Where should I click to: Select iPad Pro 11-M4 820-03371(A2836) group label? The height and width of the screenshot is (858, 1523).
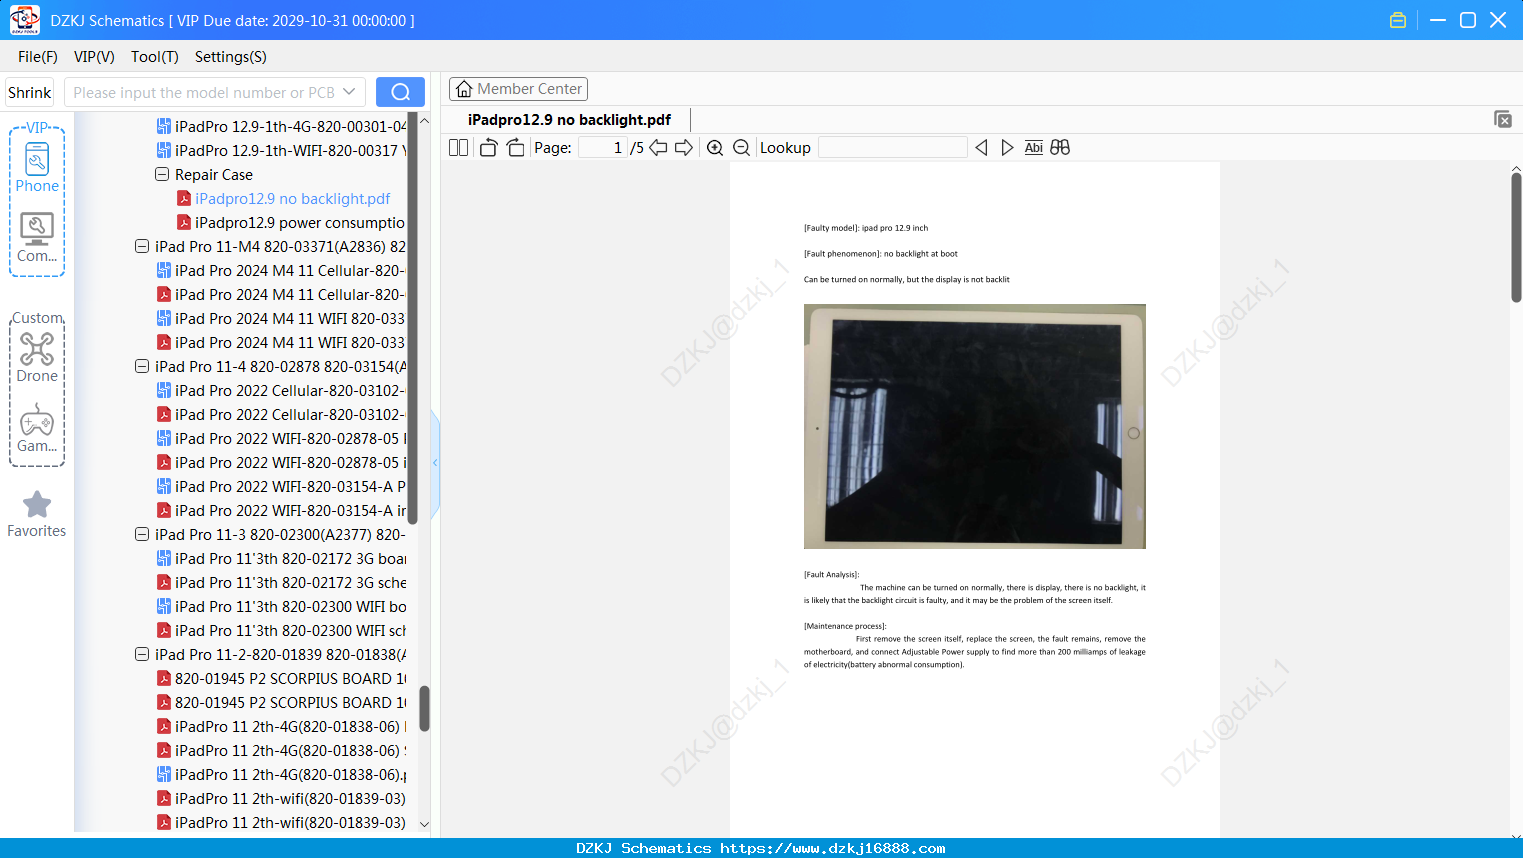280,246
